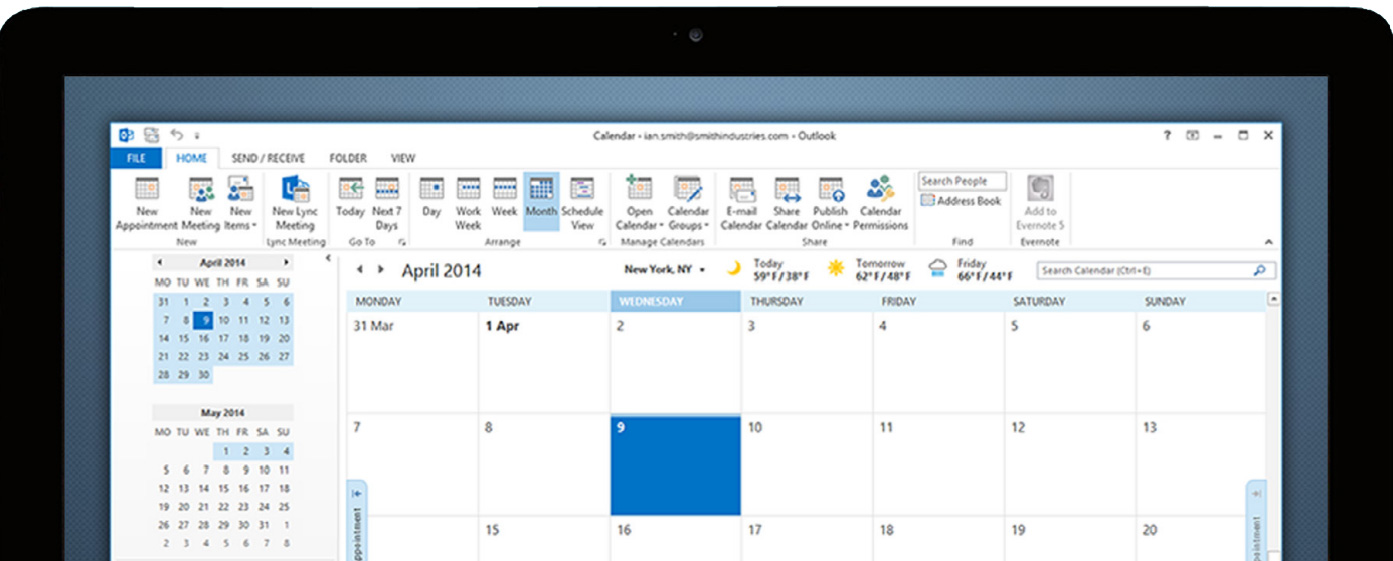The width and height of the screenshot is (1393, 561).
Task: Click Today's weather forecast
Action: [x=770, y=270]
